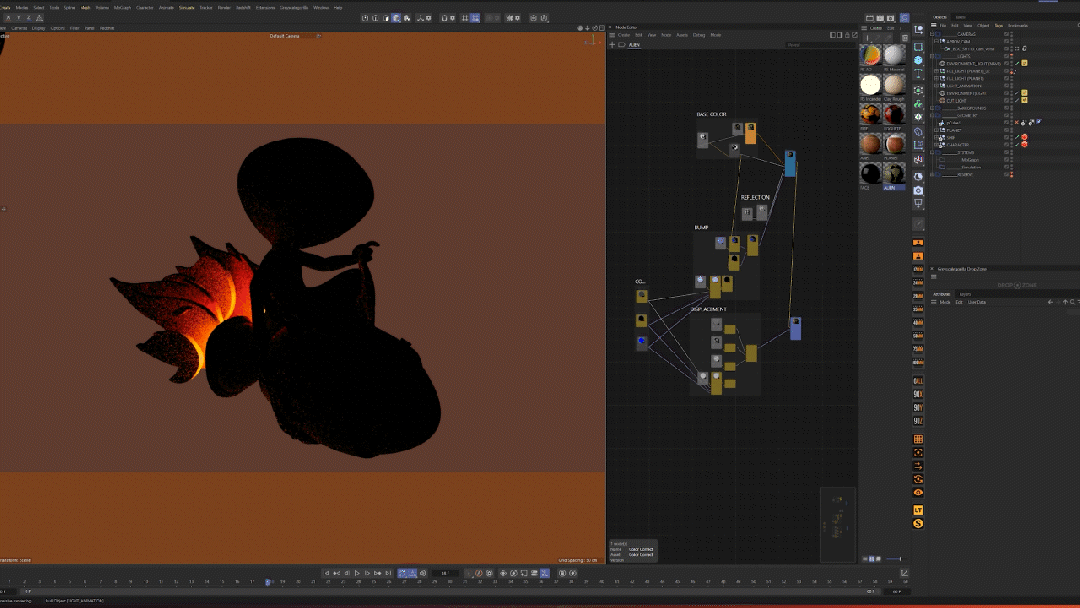The height and width of the screenshot is (608, 1080).
Task: Toggle layer checkbox for CAMERAS row
Action: (1006, 34)
